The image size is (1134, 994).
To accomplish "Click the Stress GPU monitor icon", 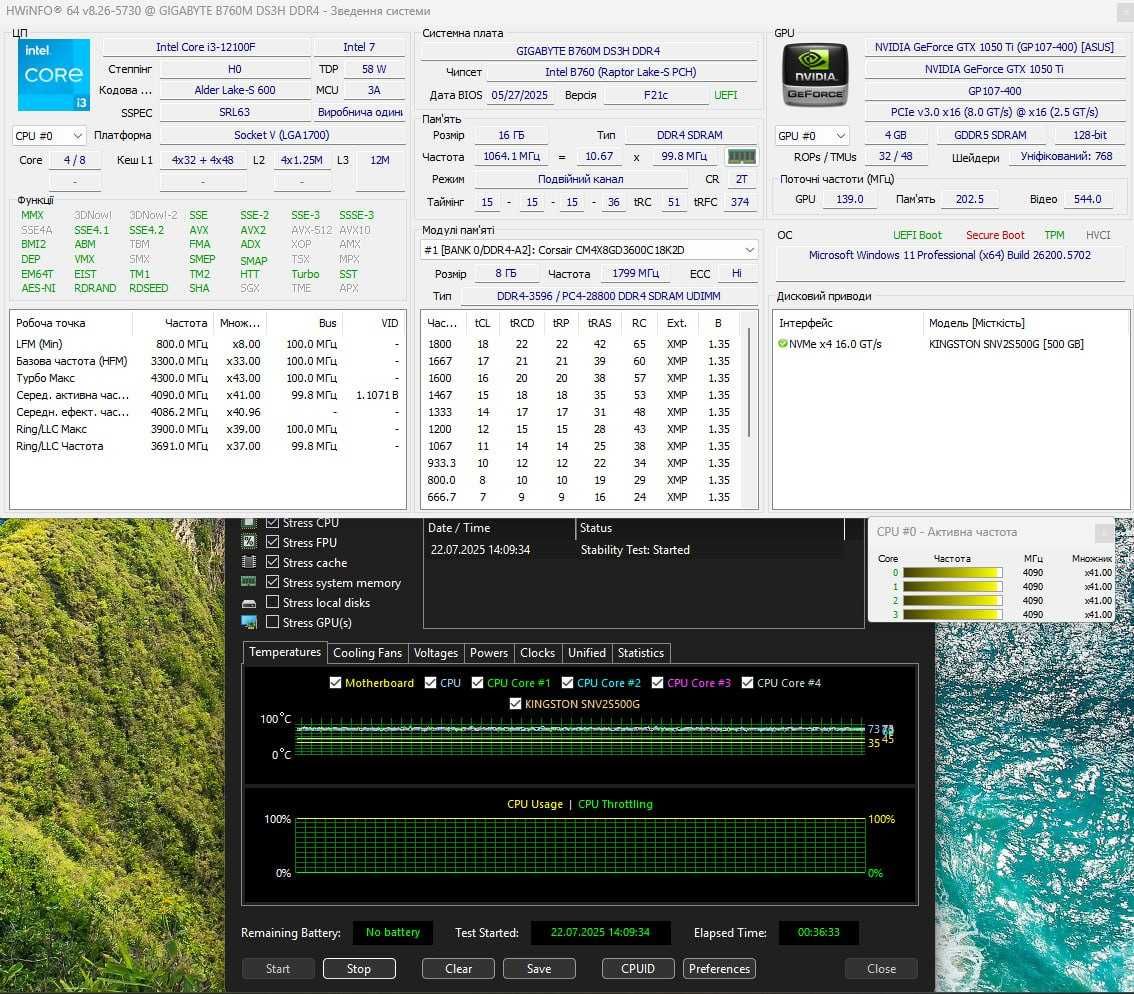I will (249, 622).
